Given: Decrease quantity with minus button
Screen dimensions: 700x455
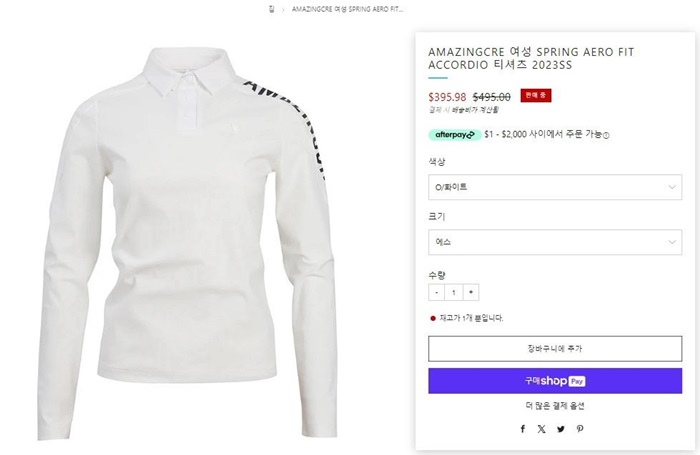Looking at the screenshot, I should pos(436,293).
